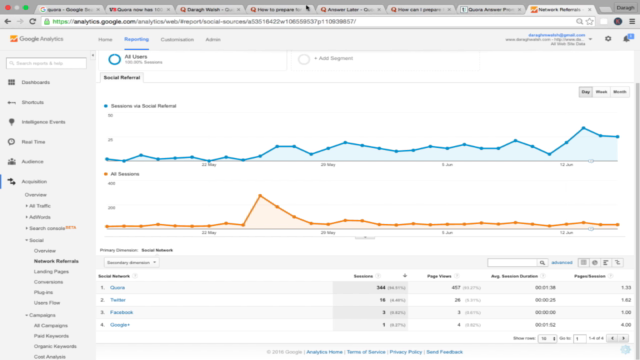Switch to the Answer Later Quora browser tab
Viewport: 640px width, 360px height.
(x=351, y=9)
